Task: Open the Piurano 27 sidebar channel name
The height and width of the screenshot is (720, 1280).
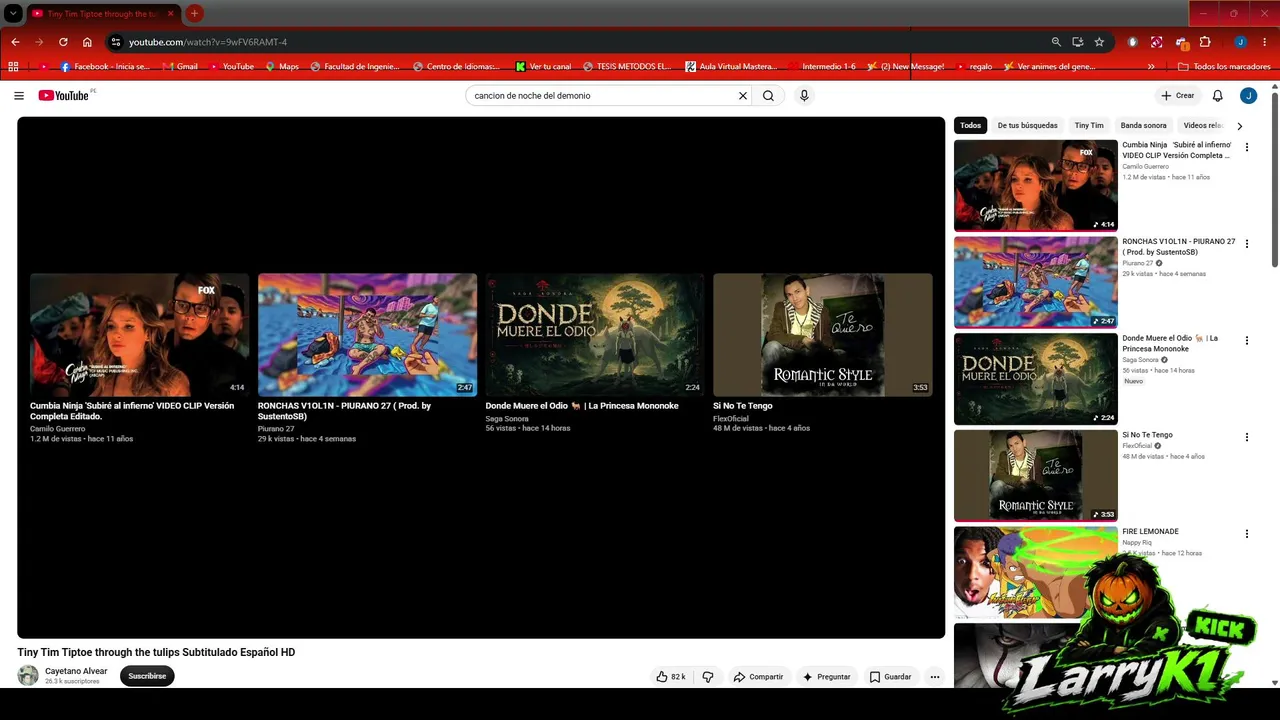Action: (x=1138, y=263)
